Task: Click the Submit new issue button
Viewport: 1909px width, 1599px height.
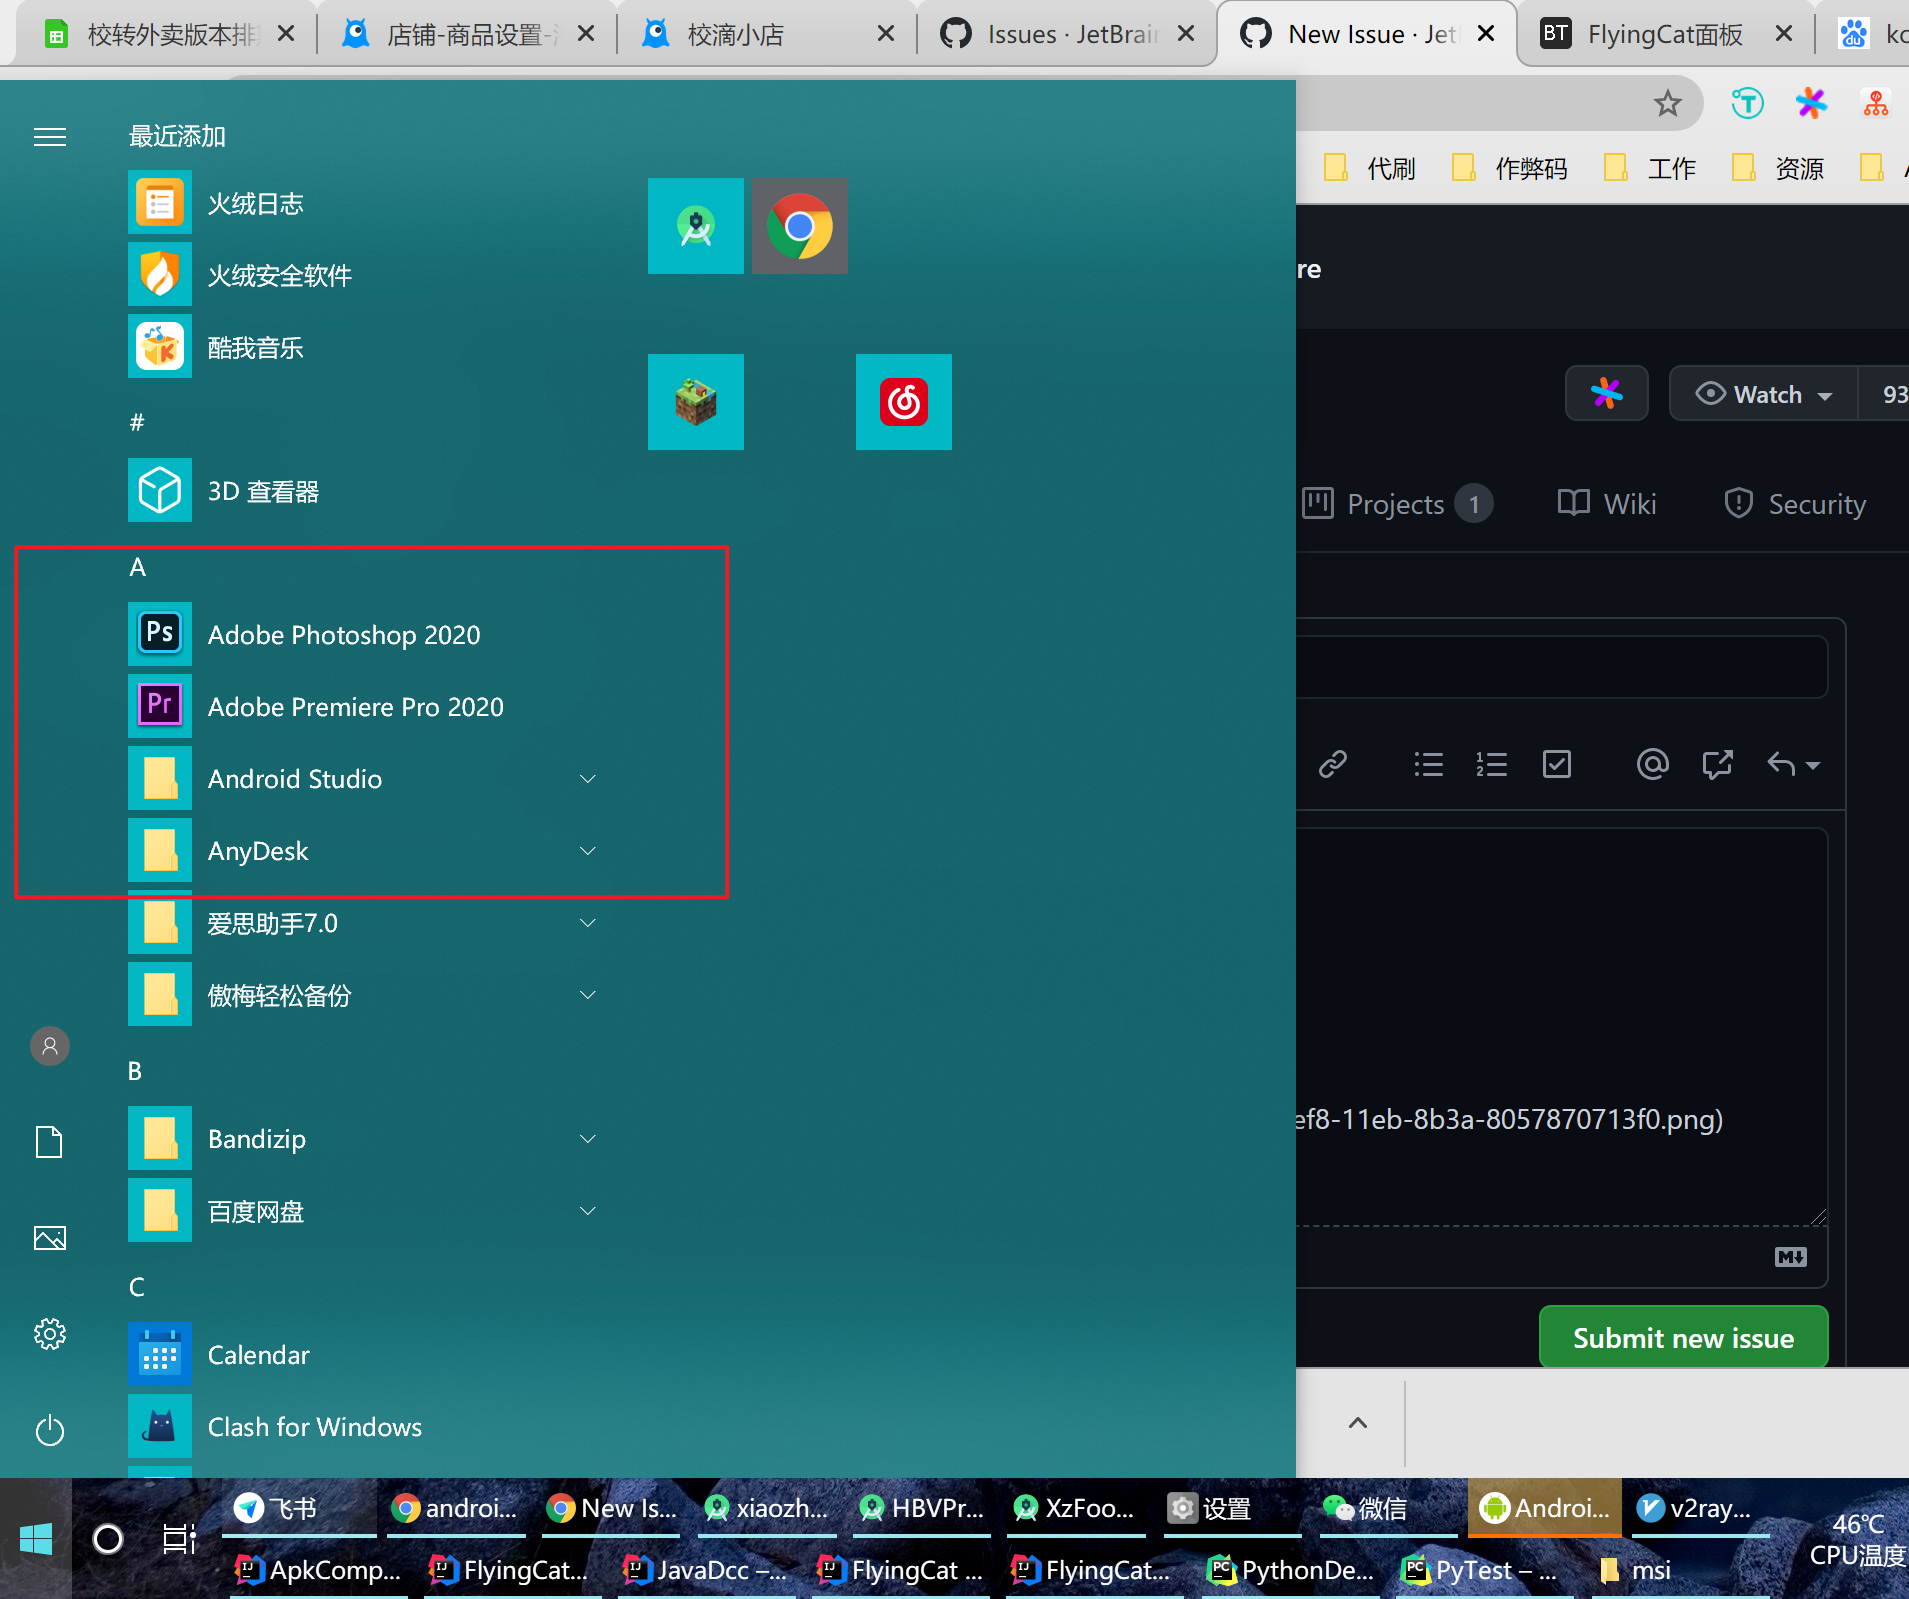Action: [x=1682, y=1337]
